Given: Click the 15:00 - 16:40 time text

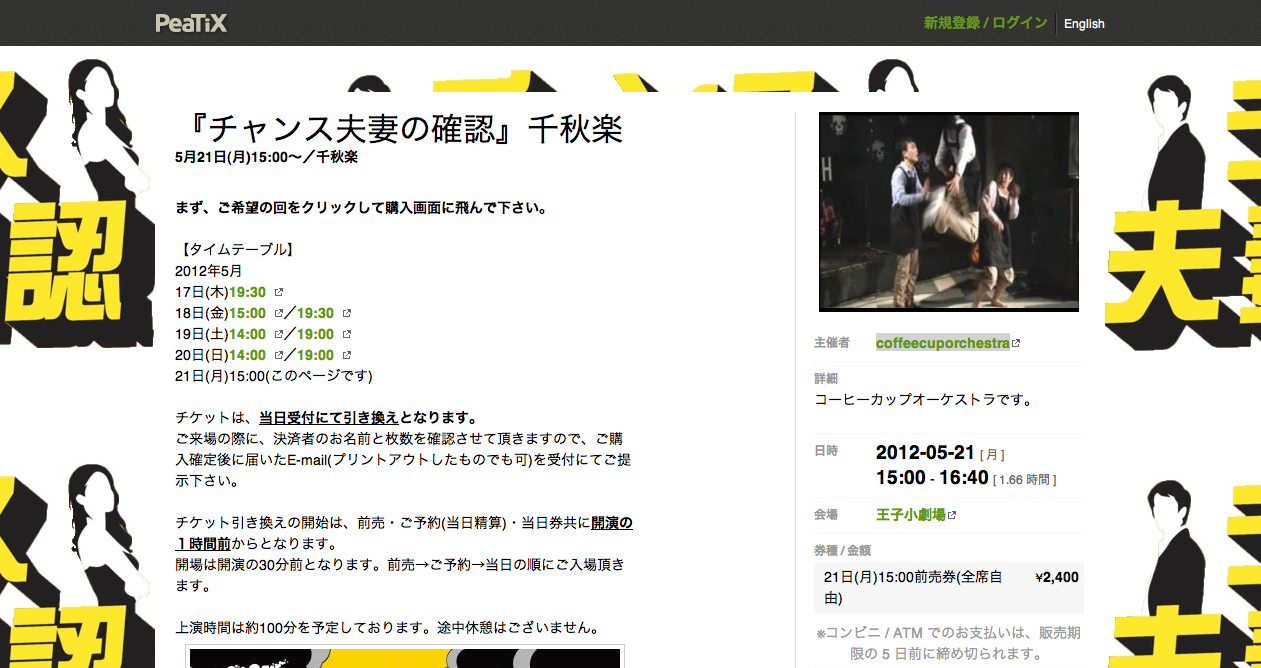Looking at the screenshot, I should tap(932, 477).
